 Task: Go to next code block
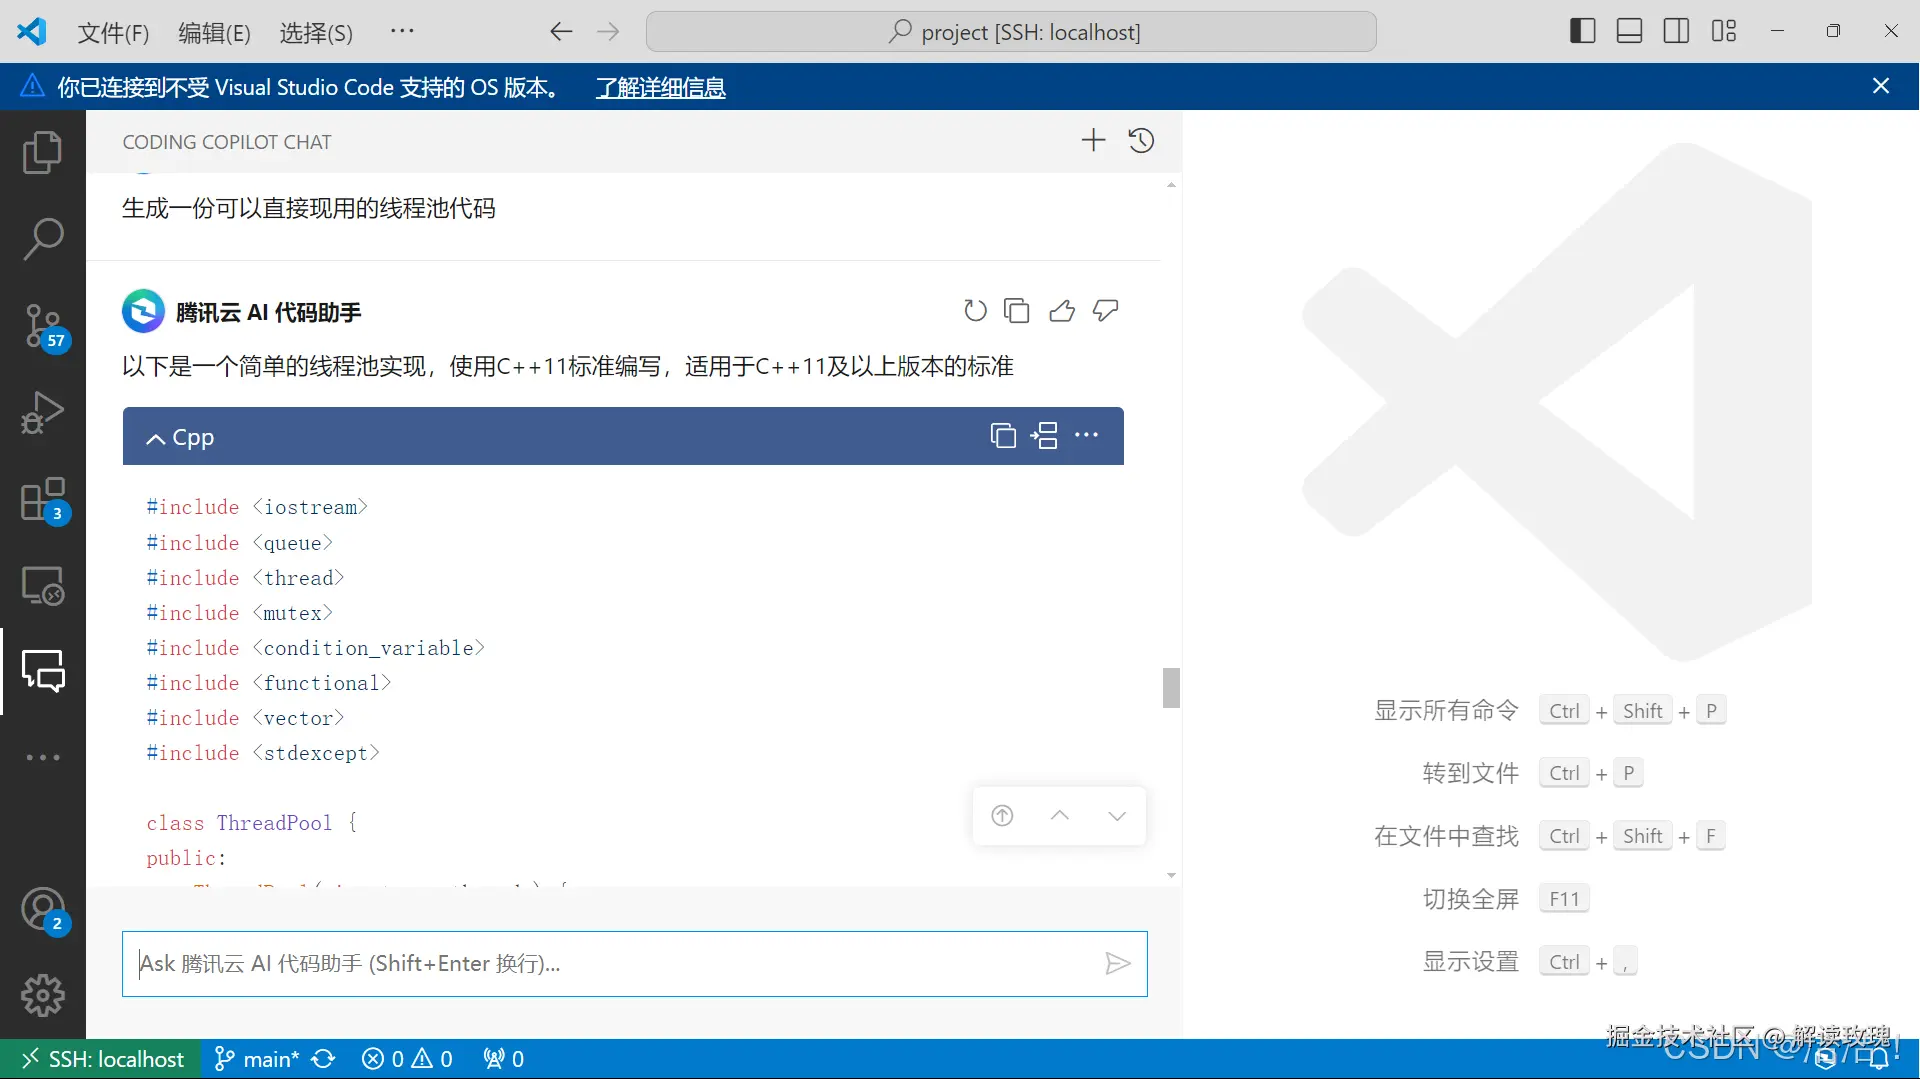point(1117,816)
